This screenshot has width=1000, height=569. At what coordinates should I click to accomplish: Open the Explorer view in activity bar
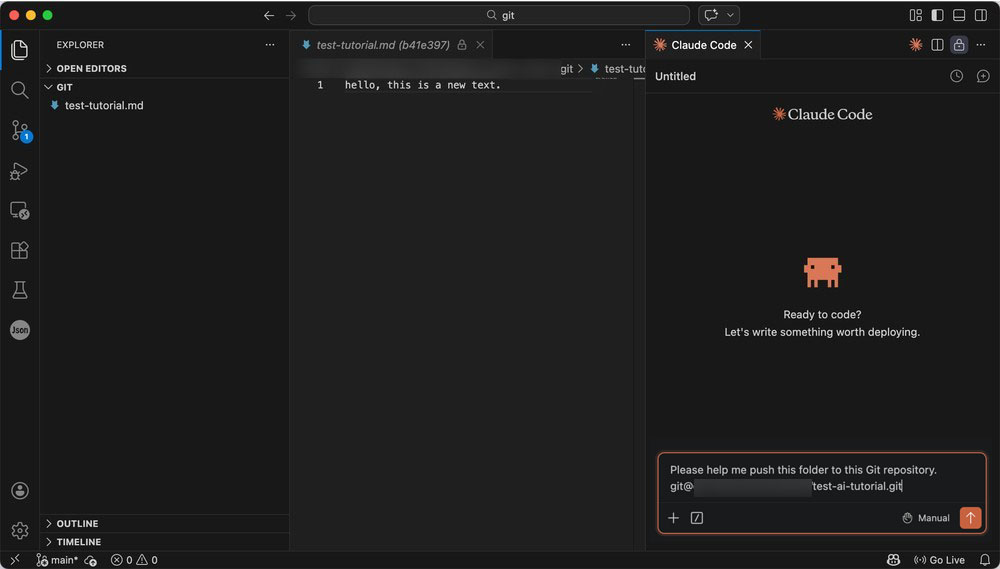[x=19, y=50]
